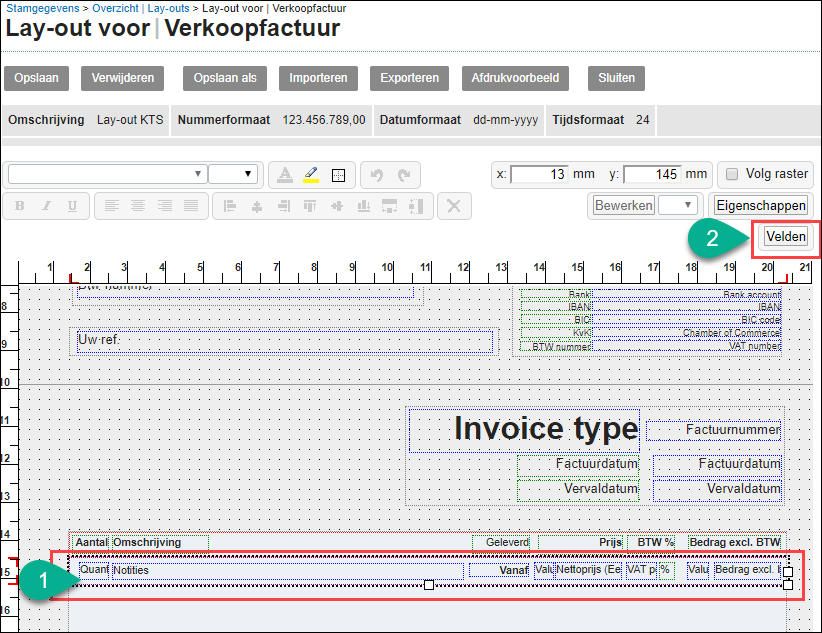Apply bold formatting with the B icon
Image resolution: width=822 pixels, height=633 pixels.
click(20, 205)
